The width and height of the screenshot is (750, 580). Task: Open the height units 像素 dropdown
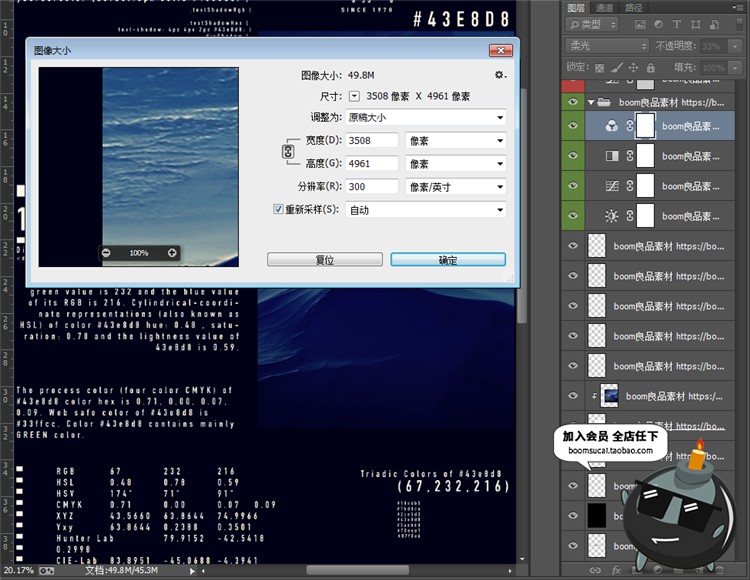[456, 164]
